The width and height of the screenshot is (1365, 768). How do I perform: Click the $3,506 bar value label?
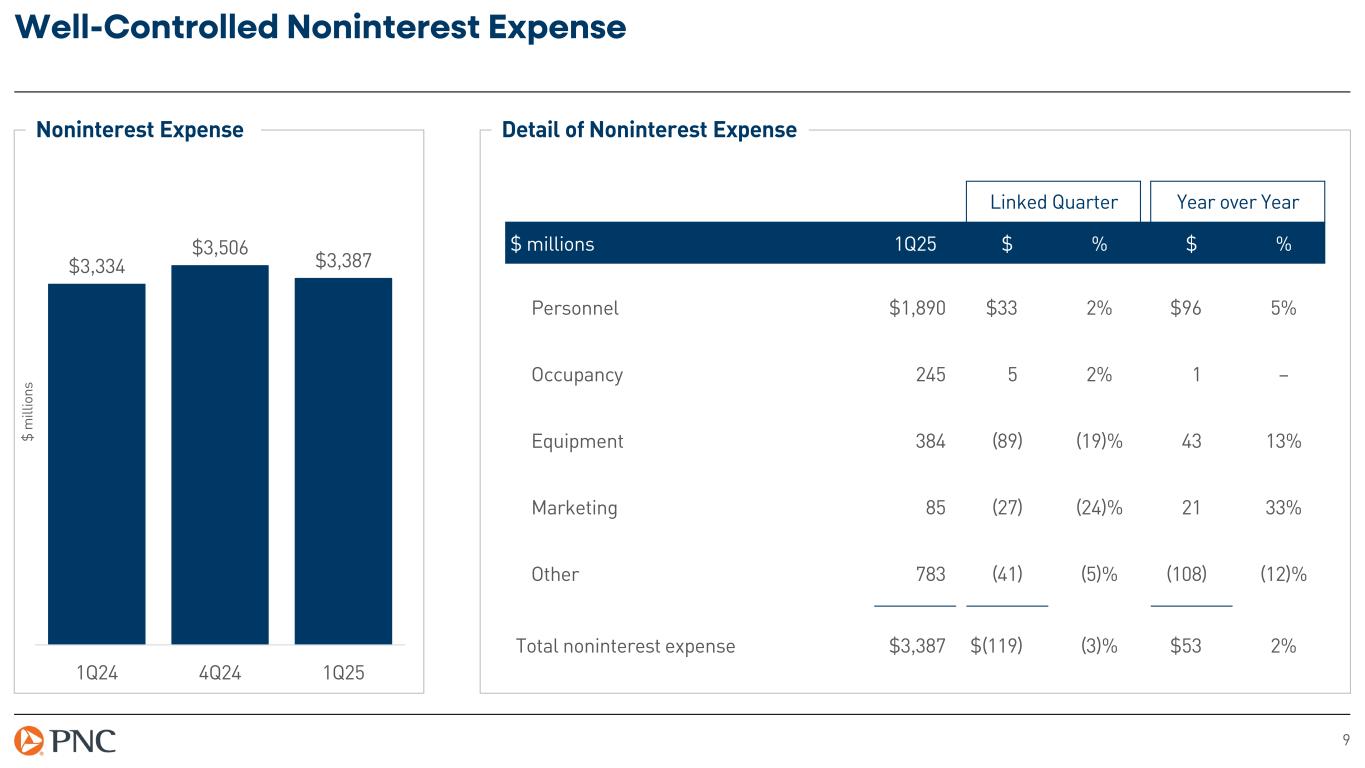[220, 247]
